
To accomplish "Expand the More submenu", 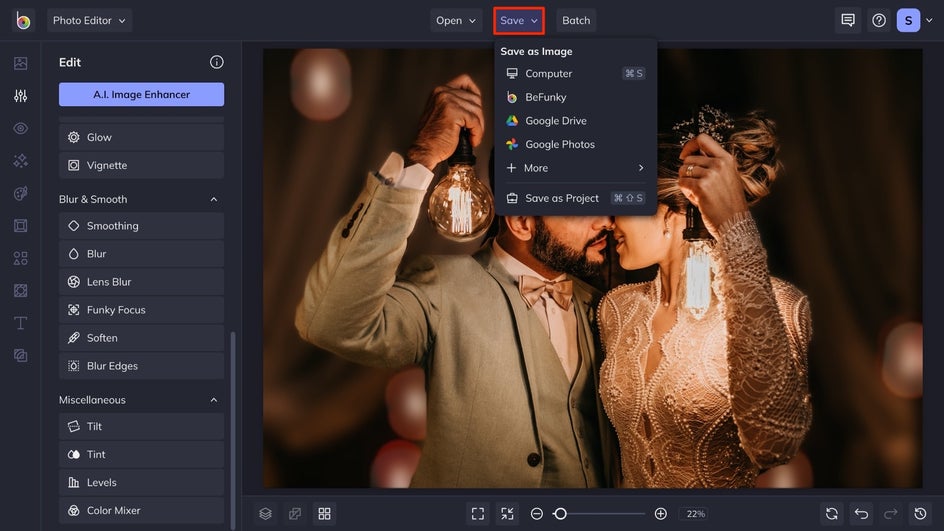I will (575, 168).
